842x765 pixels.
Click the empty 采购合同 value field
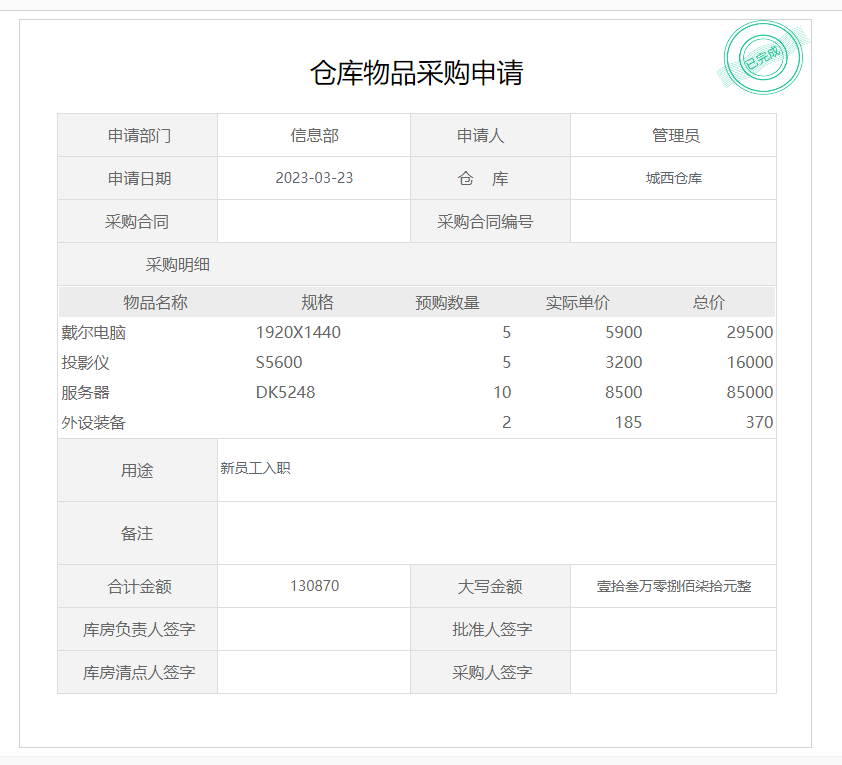[x=314, y=221]
